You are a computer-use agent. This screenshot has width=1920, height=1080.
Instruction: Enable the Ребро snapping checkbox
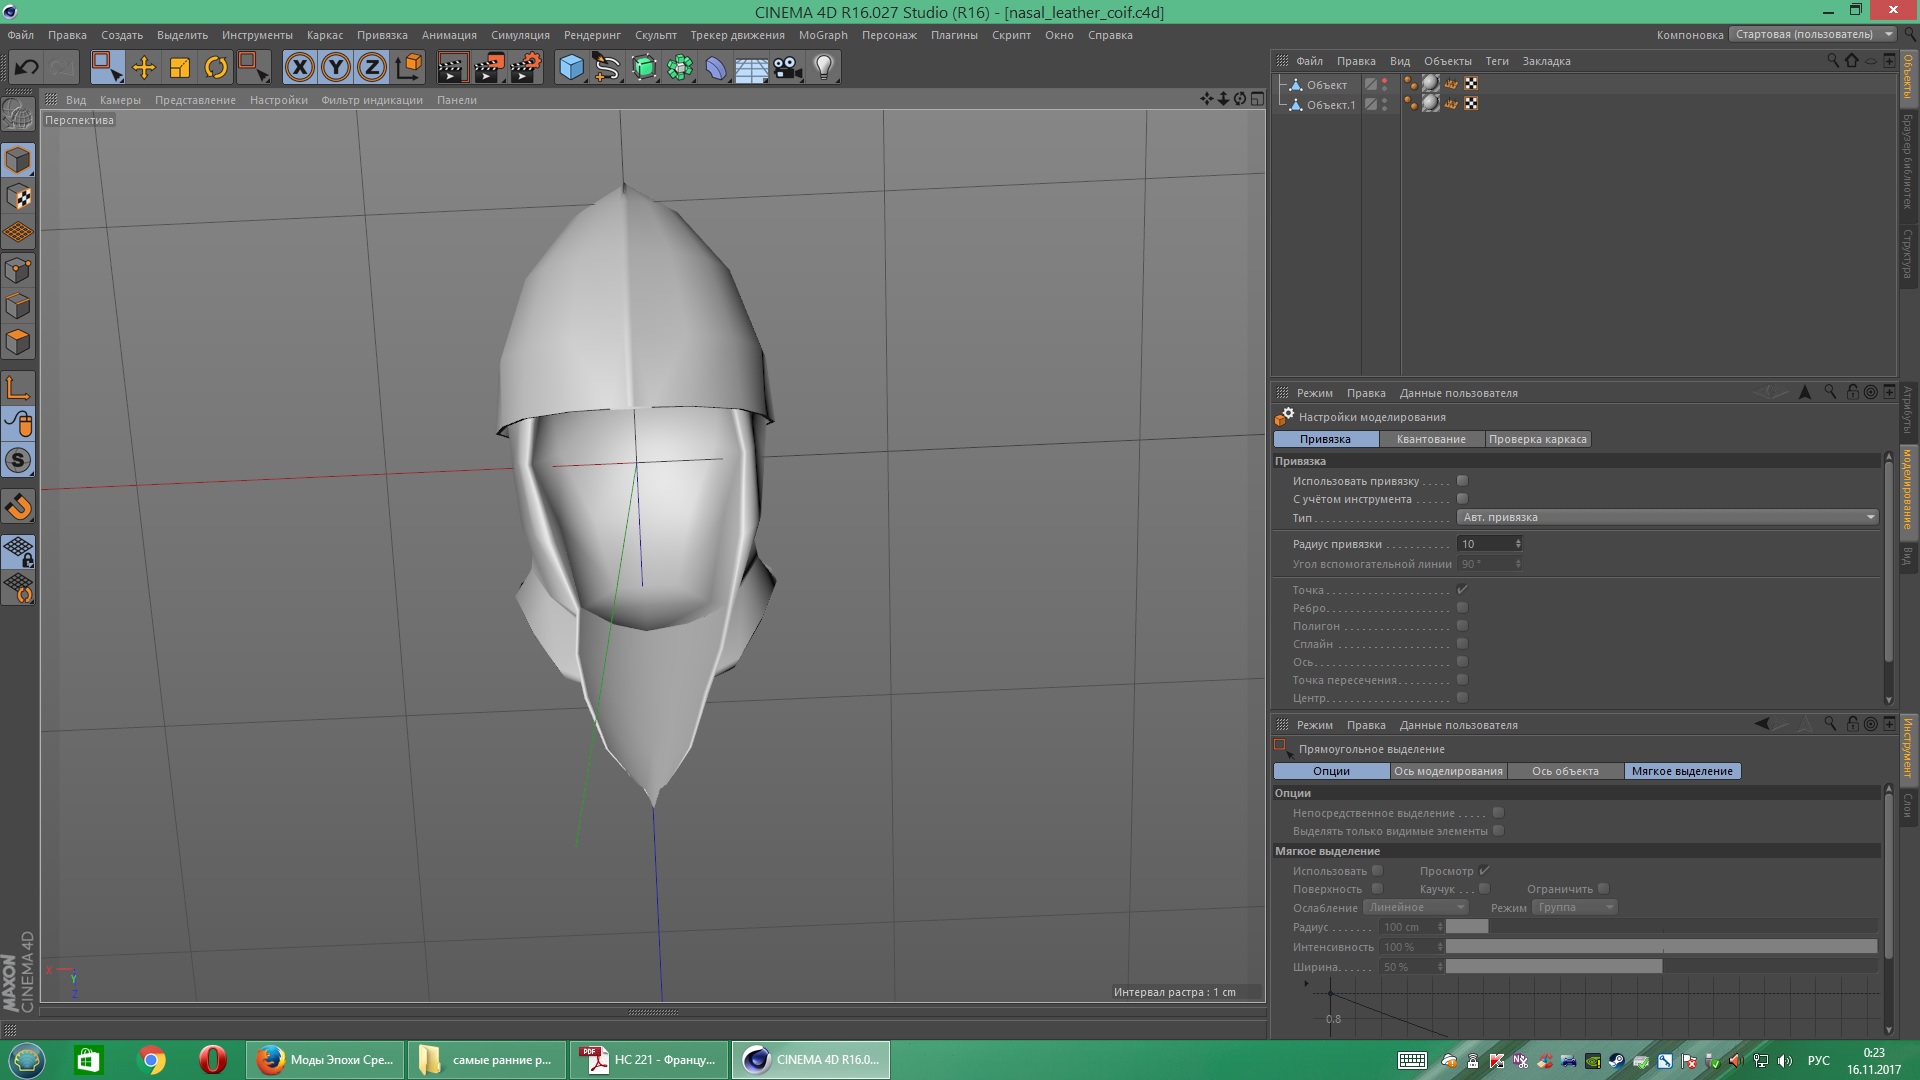[1462, 608]
